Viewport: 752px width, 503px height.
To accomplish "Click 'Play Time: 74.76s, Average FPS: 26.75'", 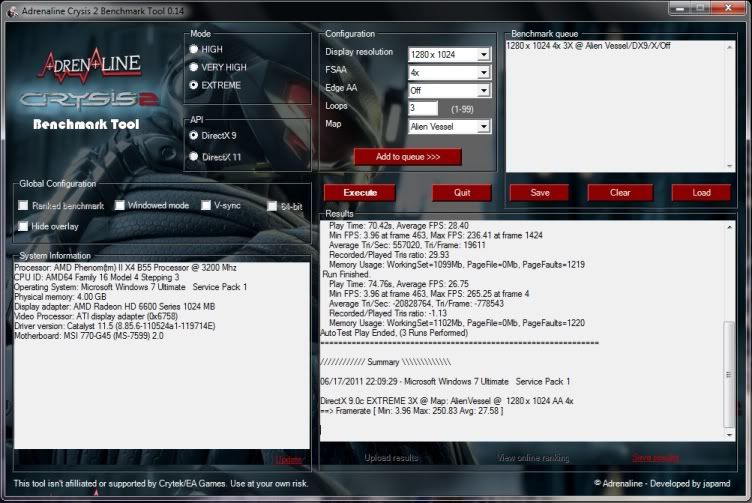I will [399, 284].
